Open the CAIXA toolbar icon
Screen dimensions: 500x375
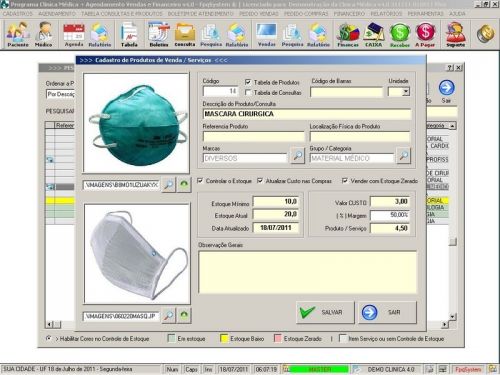pyautogui.click(x=374, y=34)
